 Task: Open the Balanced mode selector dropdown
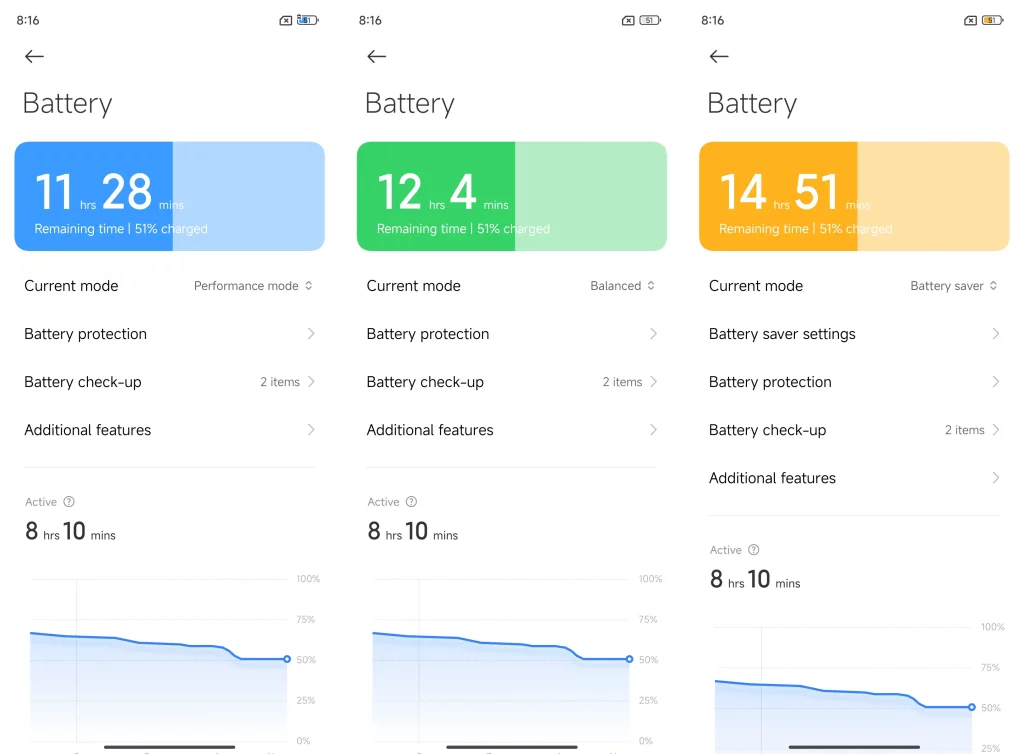click(622, 286)
